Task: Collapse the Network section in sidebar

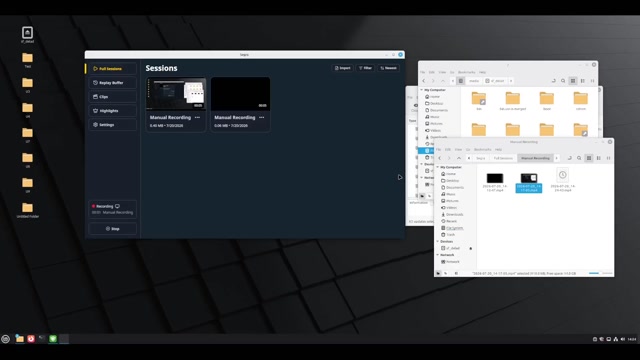Action: click(x=438, y=255)
